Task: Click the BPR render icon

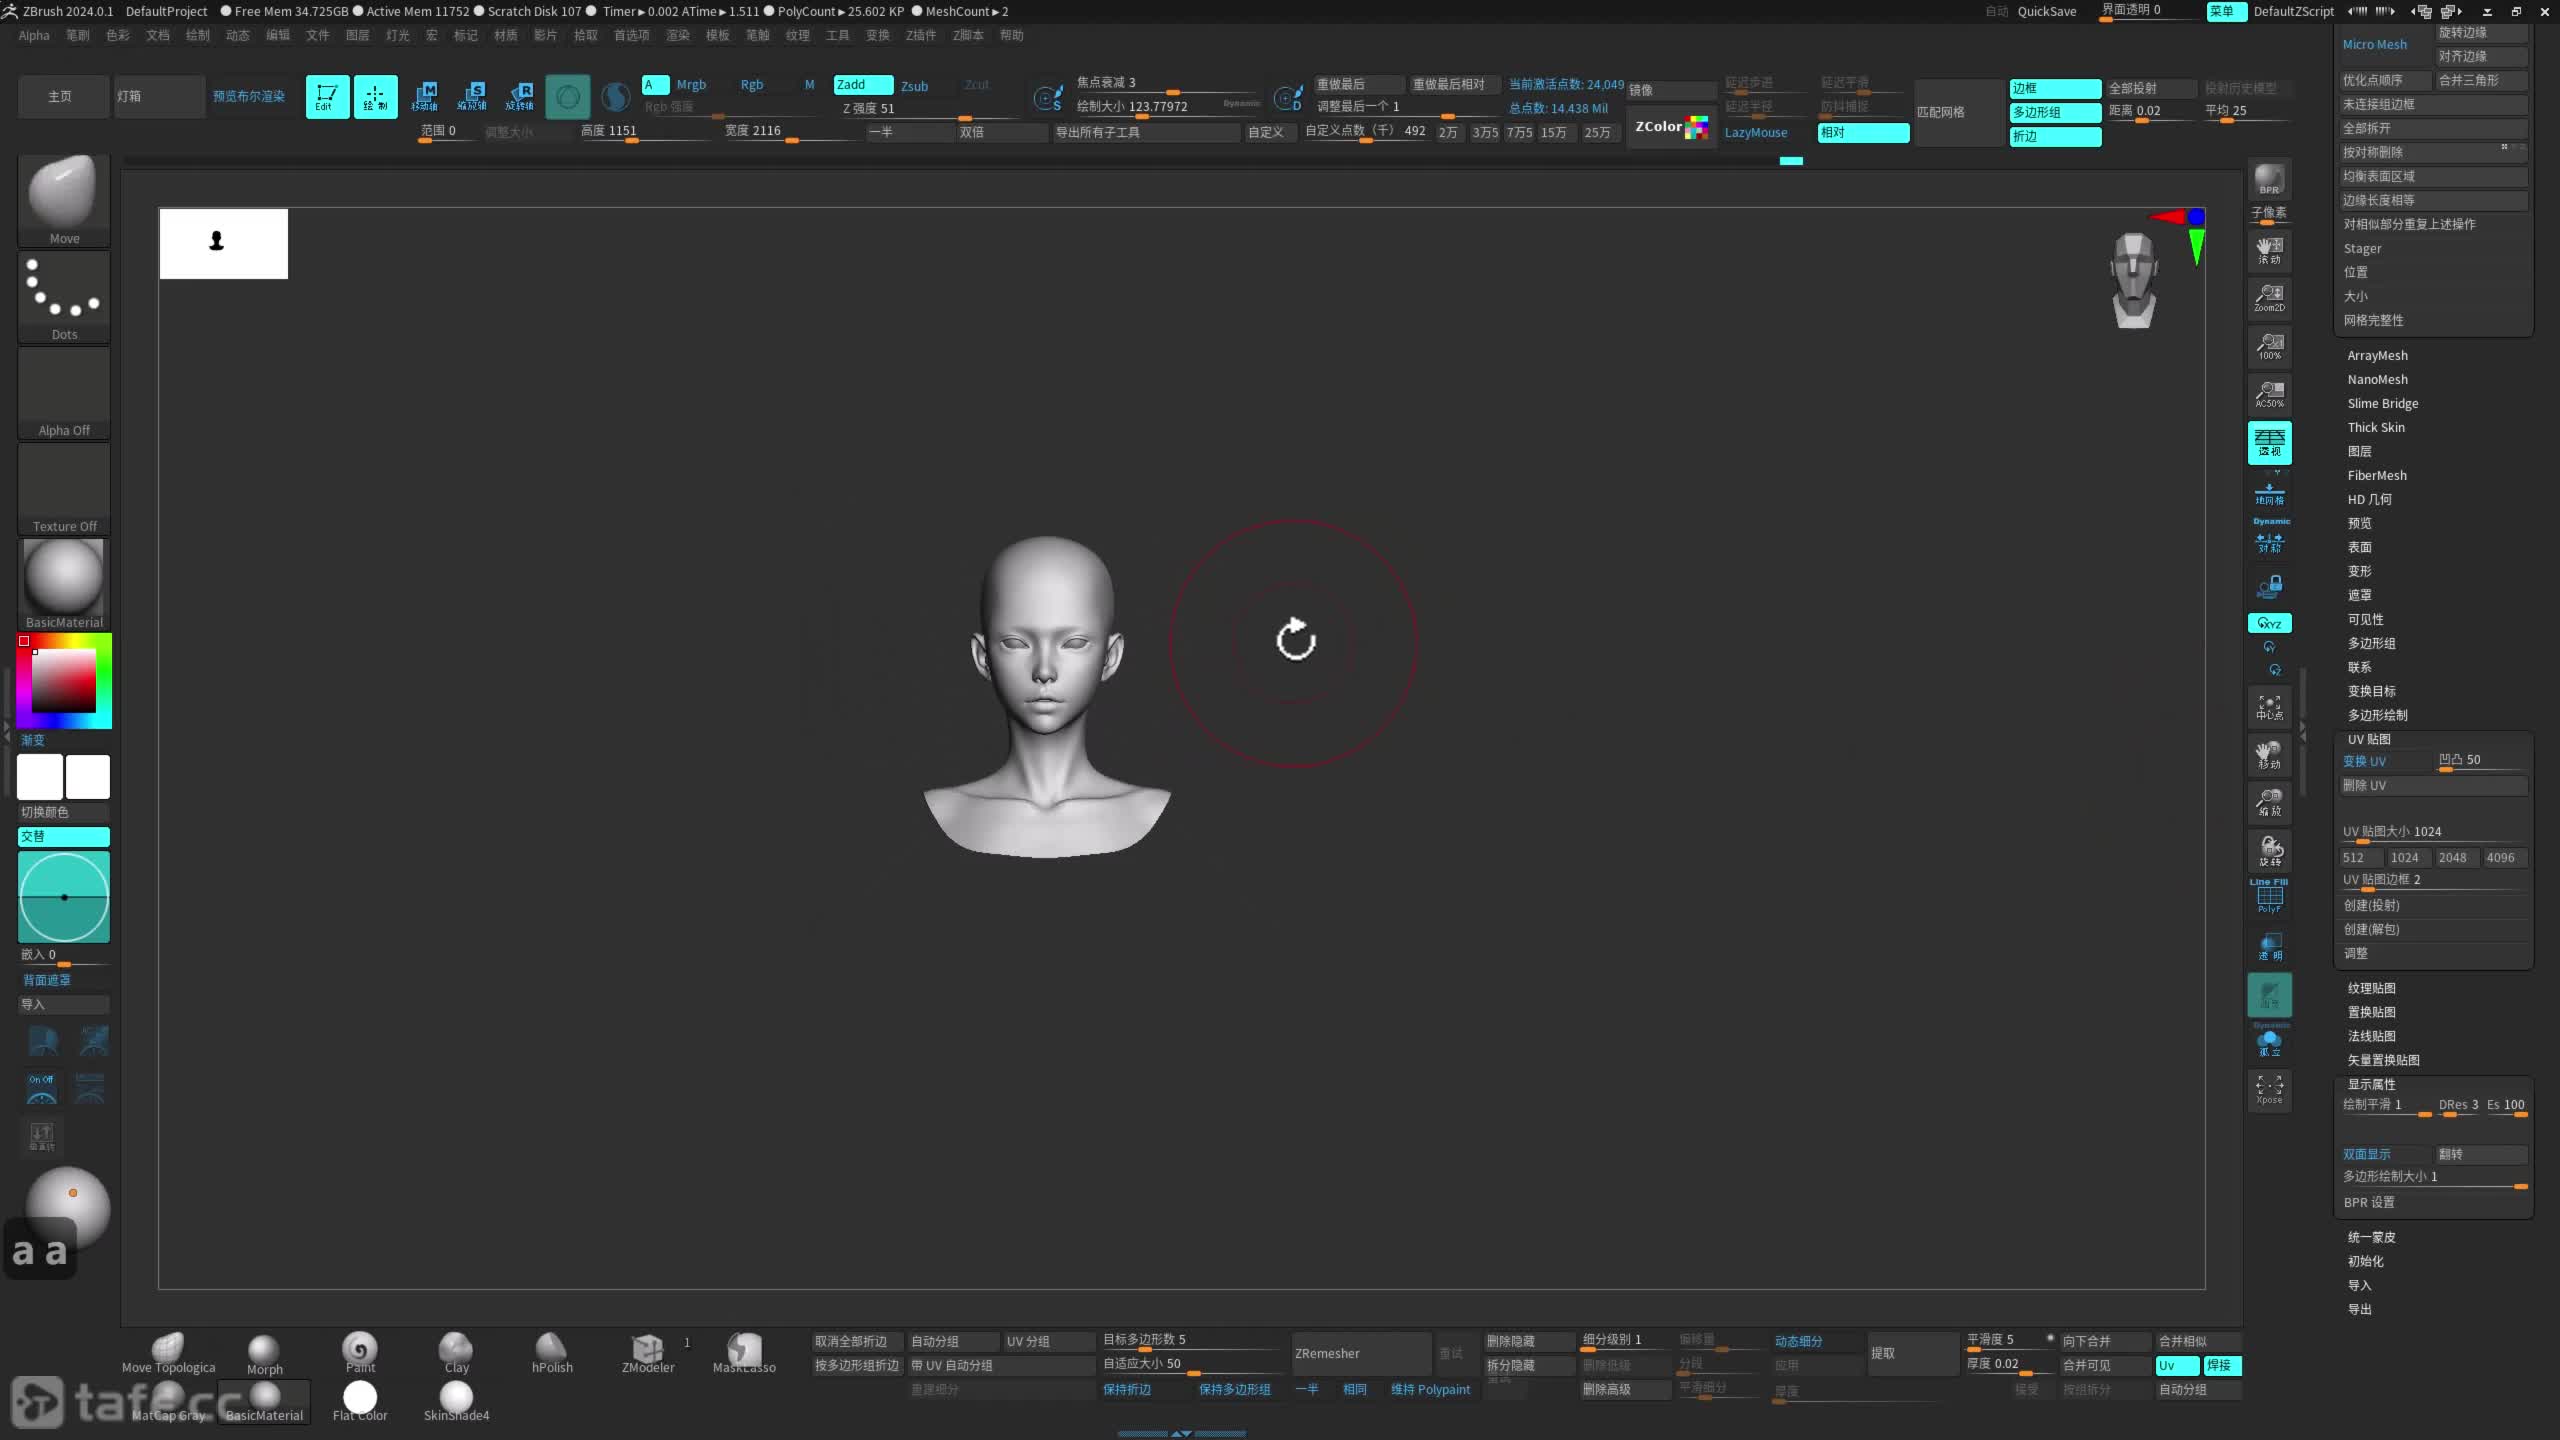Action: tap(2269, 180)
